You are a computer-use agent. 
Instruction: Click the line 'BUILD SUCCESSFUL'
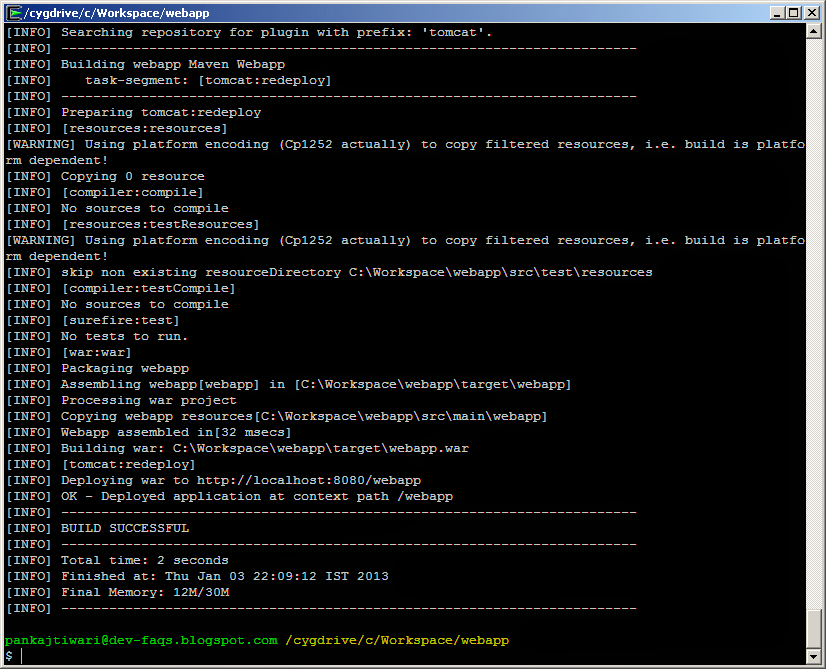(x=97, y=528)
